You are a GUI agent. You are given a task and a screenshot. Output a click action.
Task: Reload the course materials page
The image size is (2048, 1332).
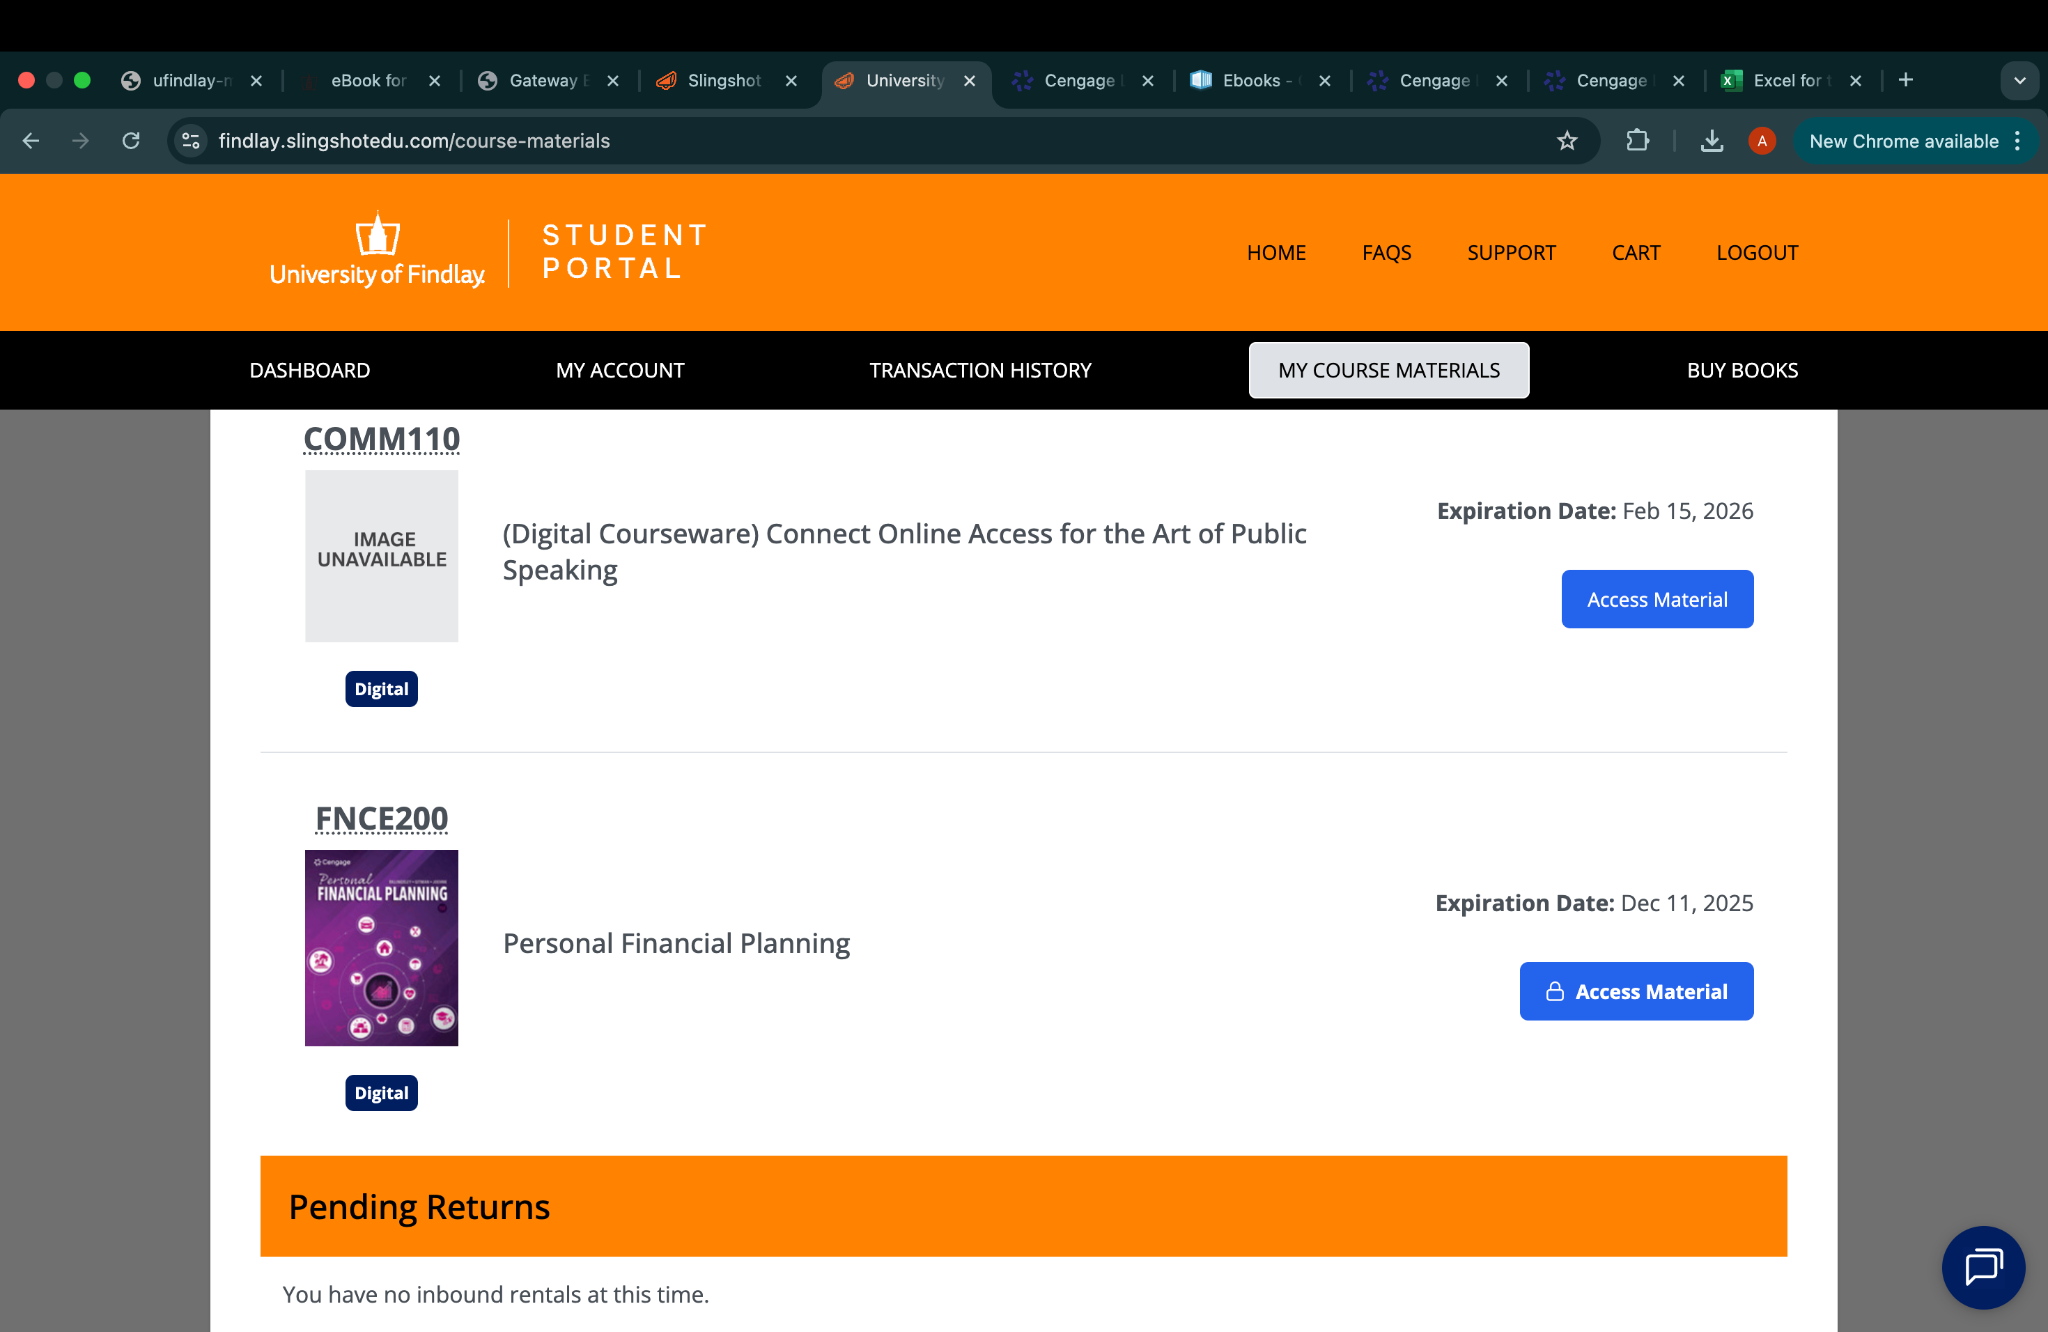click(131, 141)
